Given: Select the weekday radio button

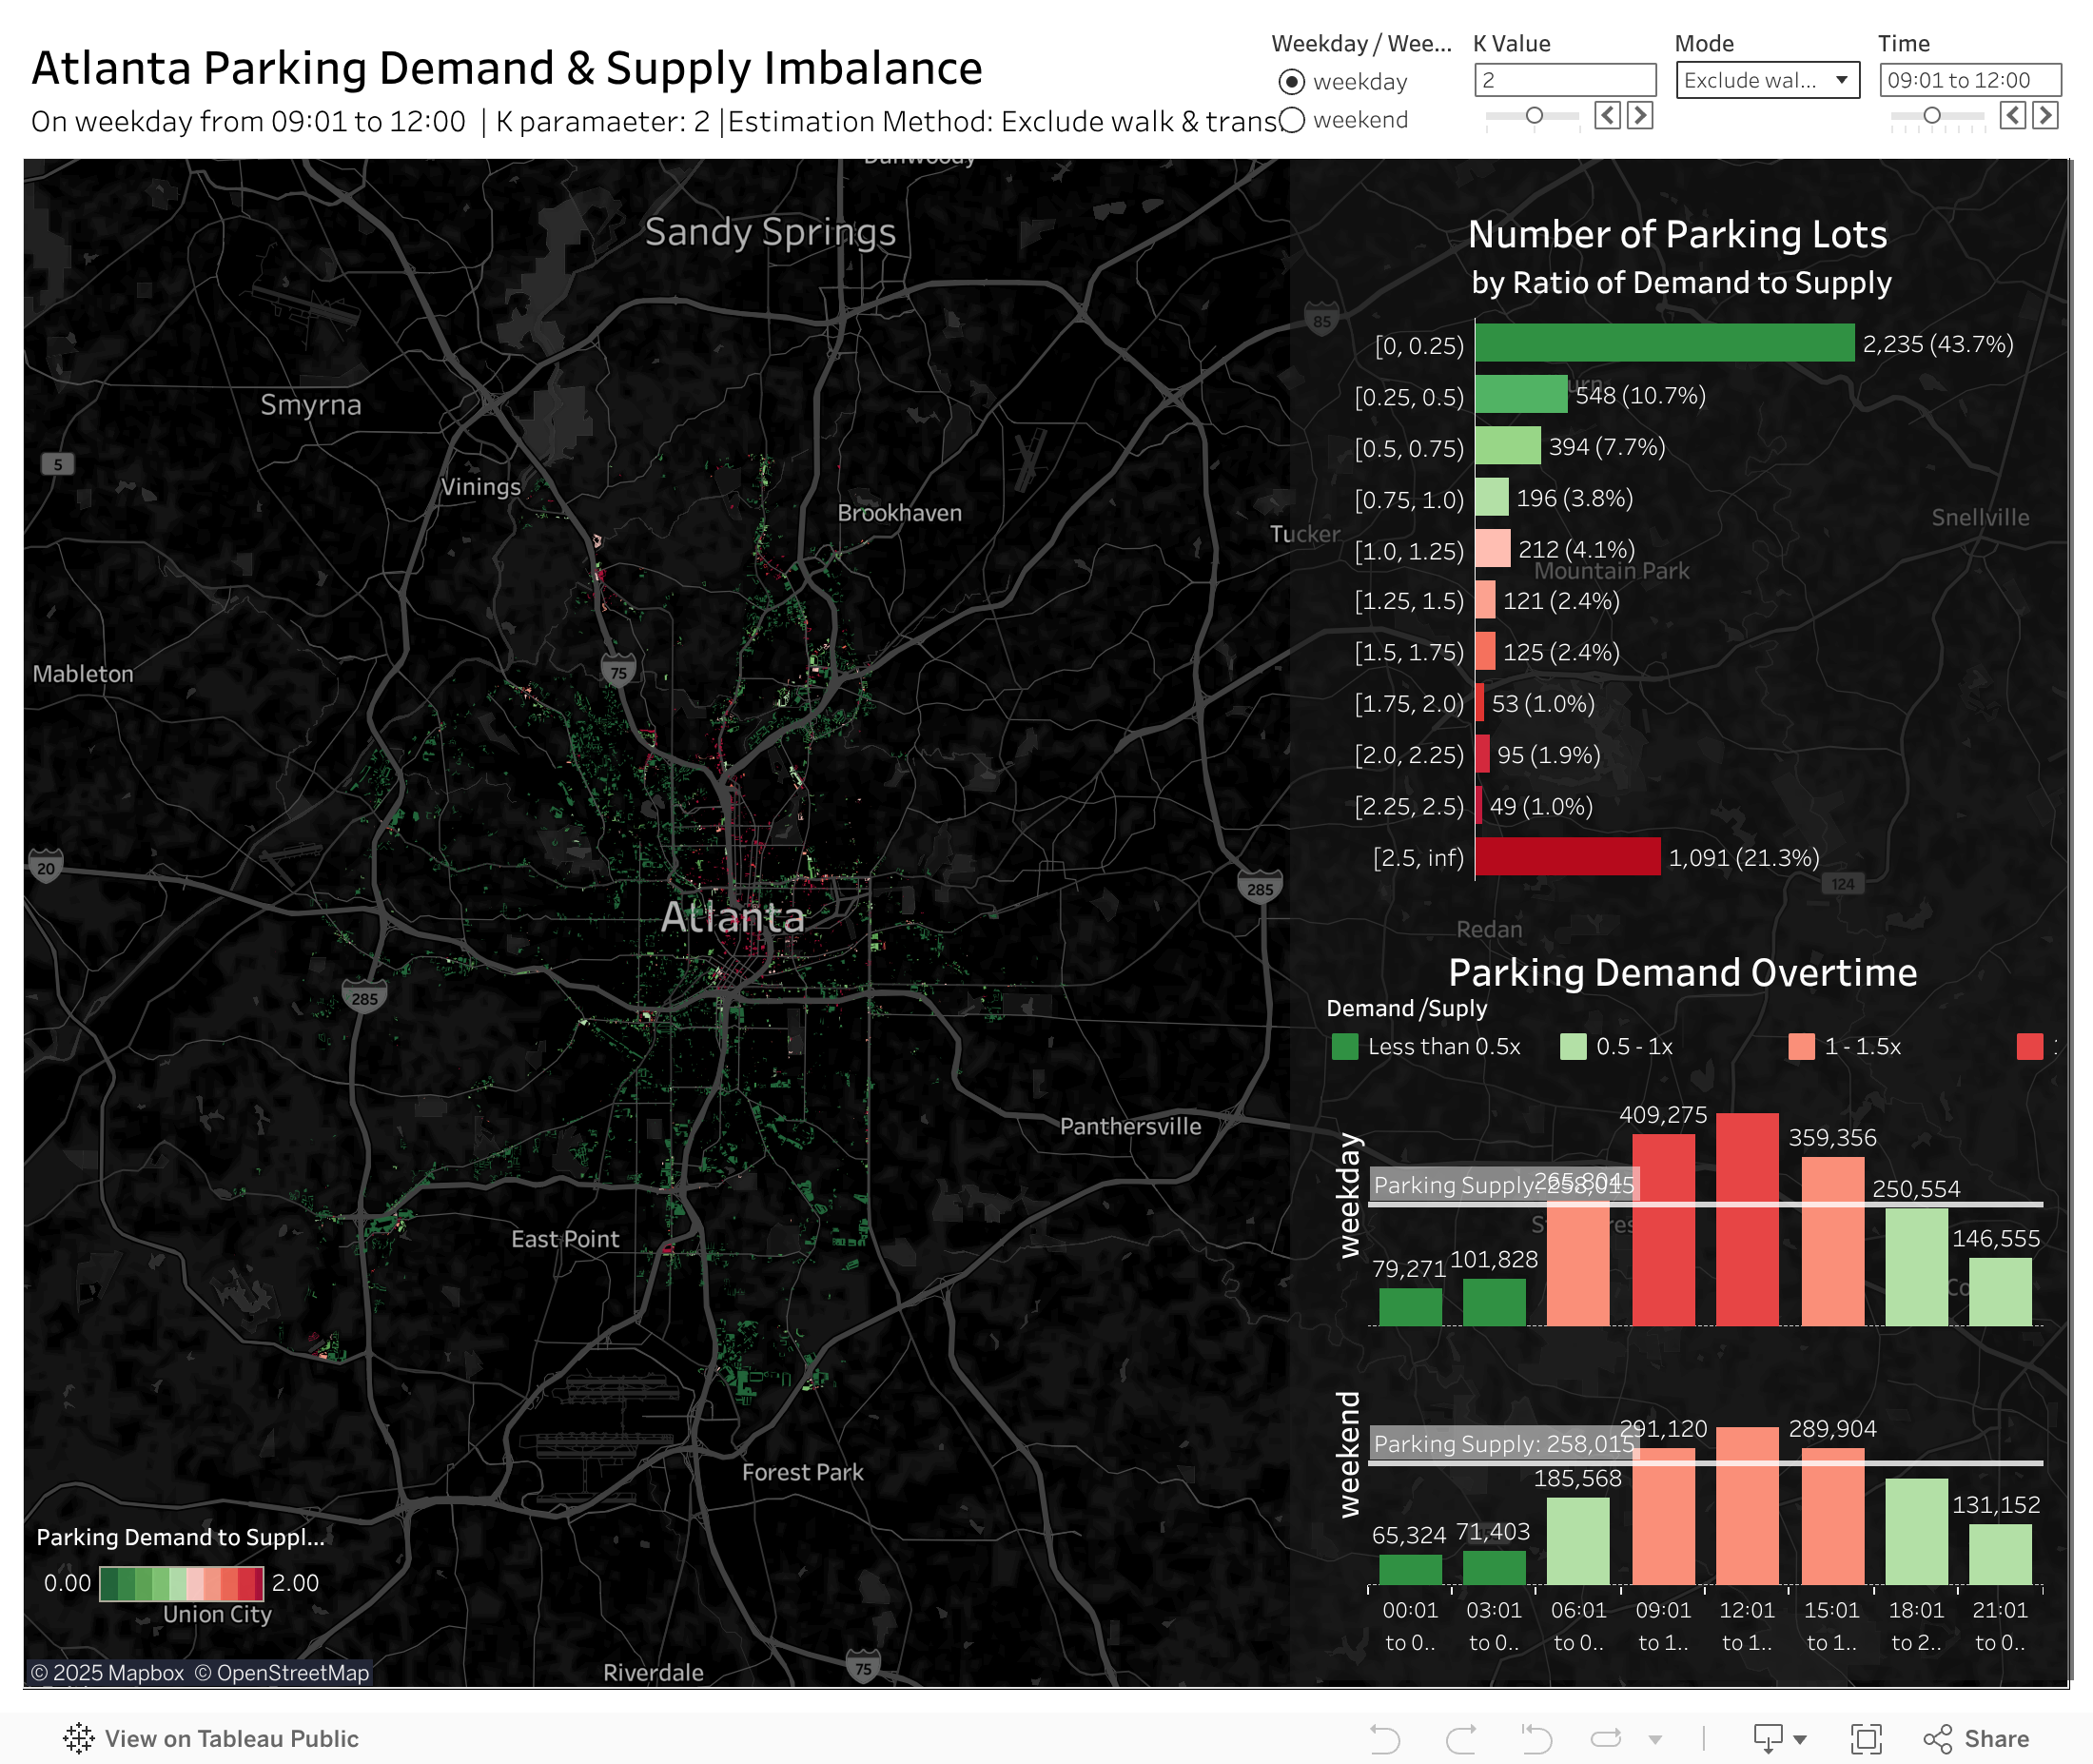Looking at the screenshot, I should [1292, 82].
